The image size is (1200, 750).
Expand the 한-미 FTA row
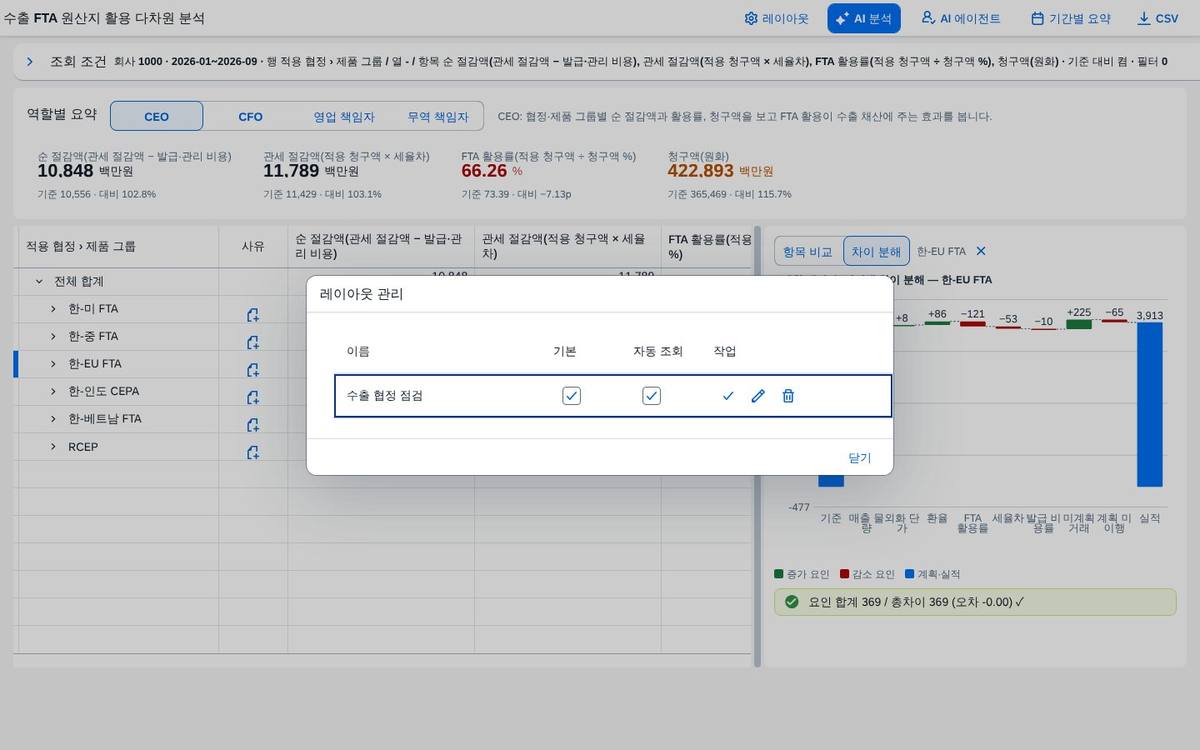click(x=53, y=309)
